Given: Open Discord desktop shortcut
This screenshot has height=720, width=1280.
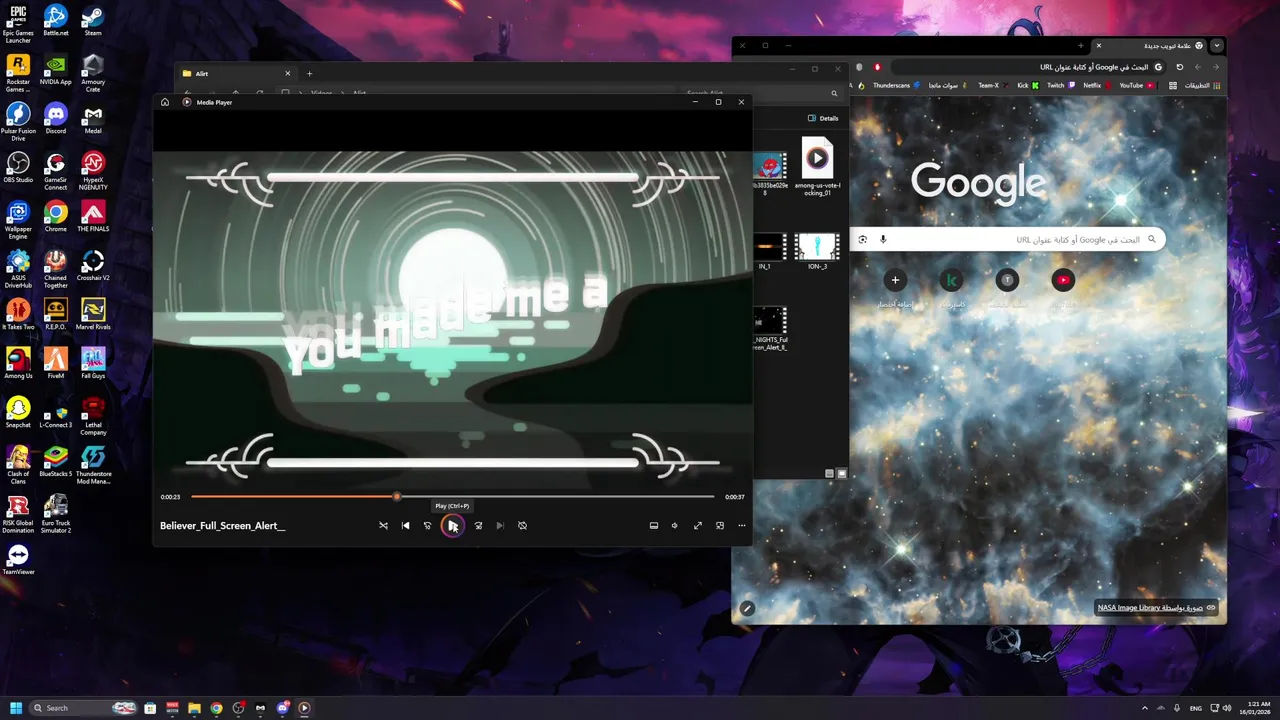Looking at the screenshot, I should [x=56, y=118].
